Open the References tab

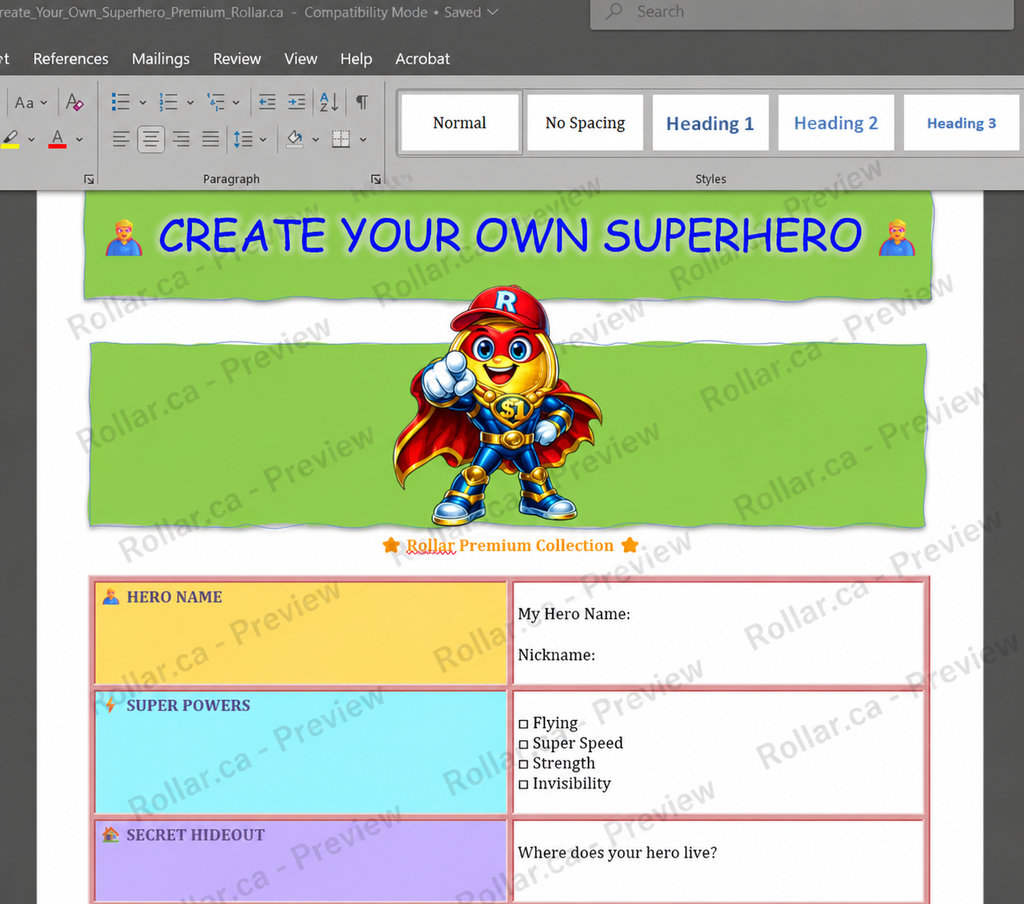click(x=71, y=59)
